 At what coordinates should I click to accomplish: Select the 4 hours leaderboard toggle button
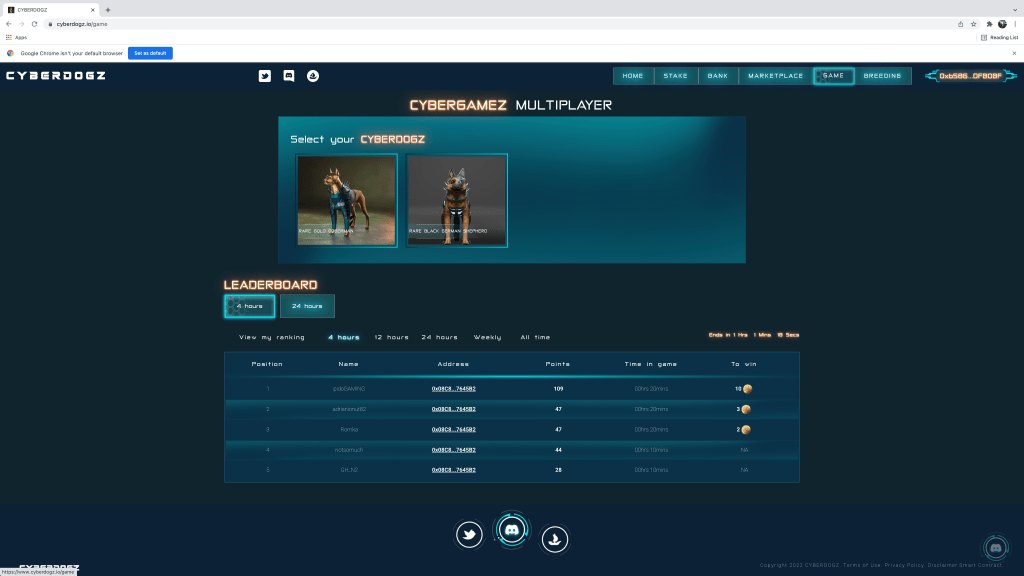pyautogui.click(x=249, y=306)
